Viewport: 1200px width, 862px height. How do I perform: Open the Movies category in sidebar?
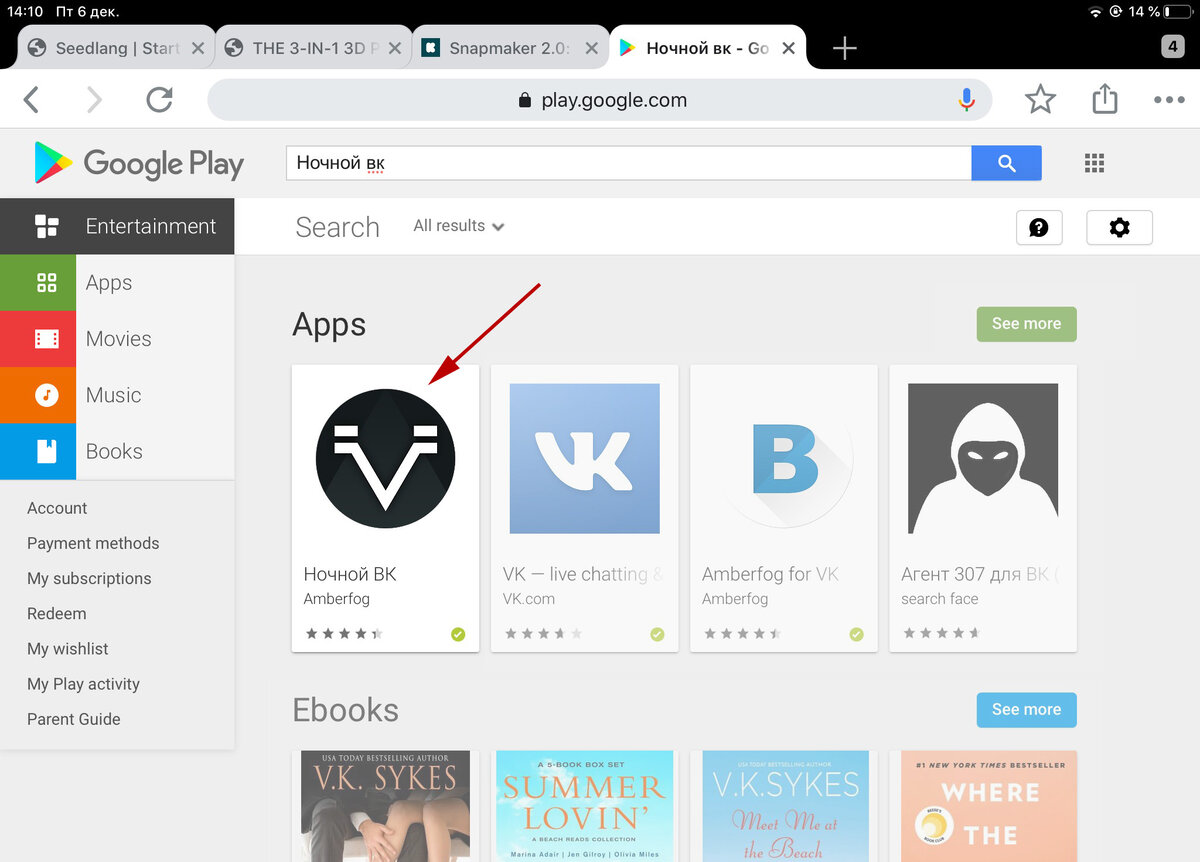pos(117,339)
